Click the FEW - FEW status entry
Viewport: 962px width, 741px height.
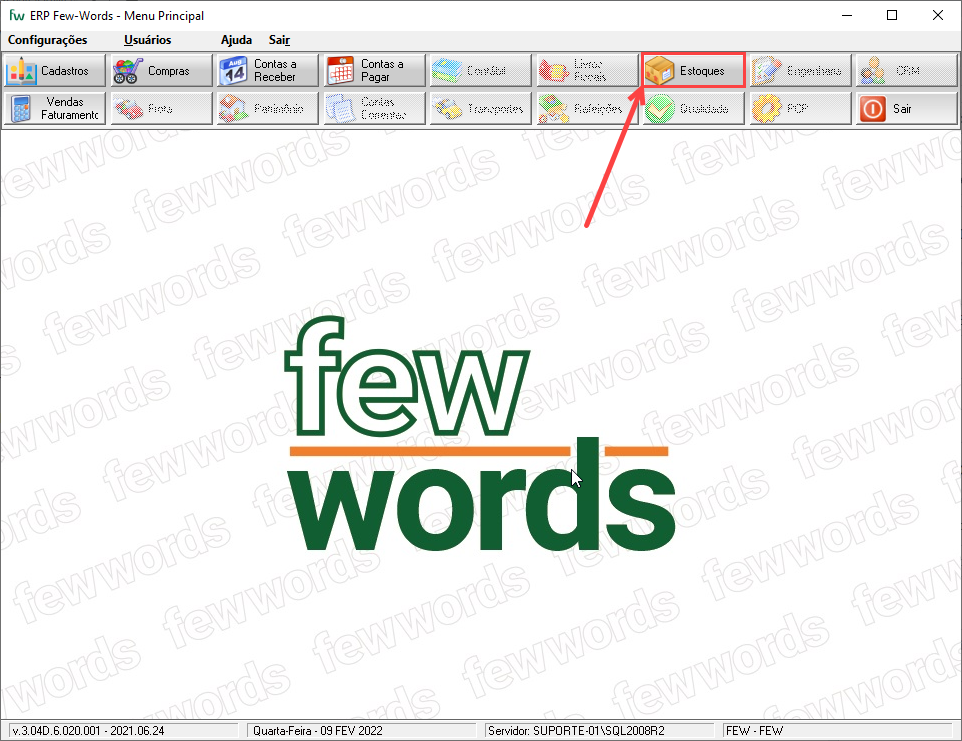(754, 731)
